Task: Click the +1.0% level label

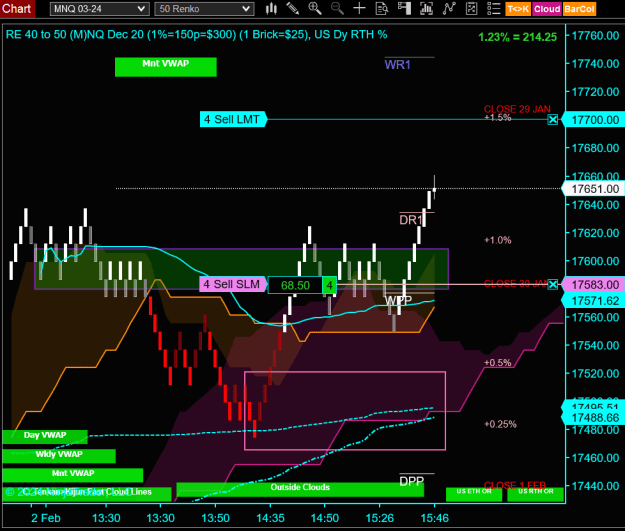Action: [x=497, y=240]
